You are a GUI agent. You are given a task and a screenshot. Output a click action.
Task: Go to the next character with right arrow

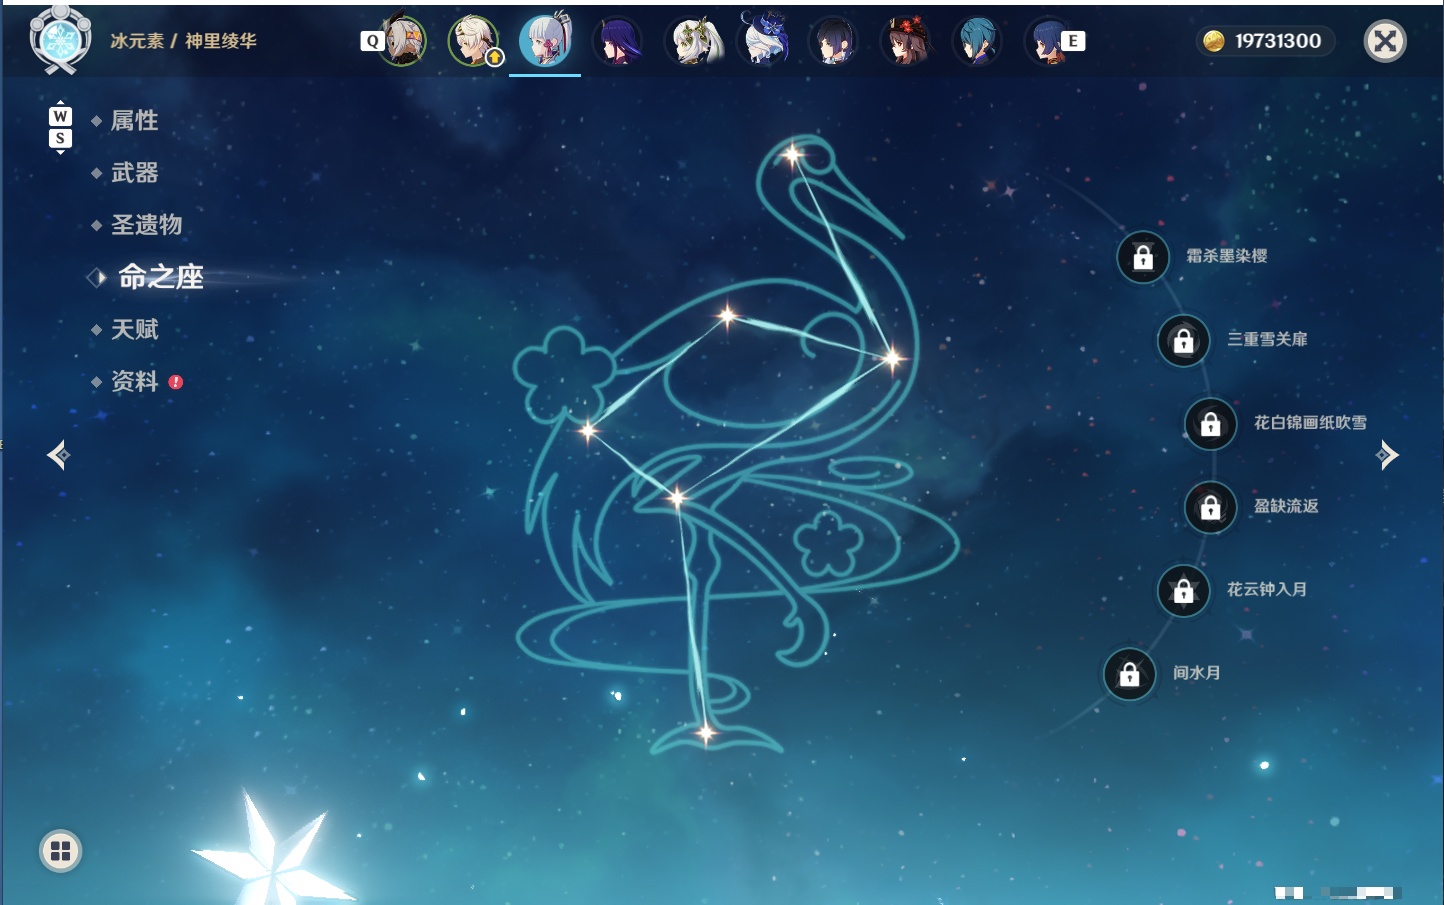tap(1387, 455)
